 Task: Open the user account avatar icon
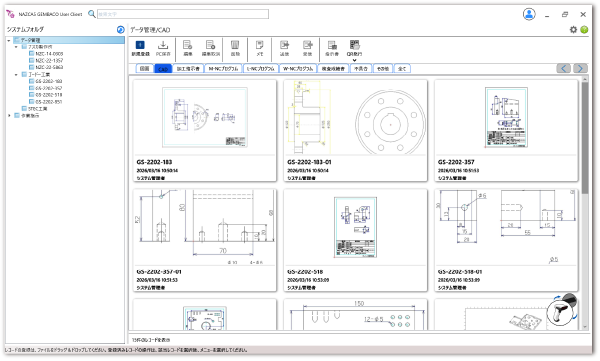pyautogui.click(x=529, y=14)
